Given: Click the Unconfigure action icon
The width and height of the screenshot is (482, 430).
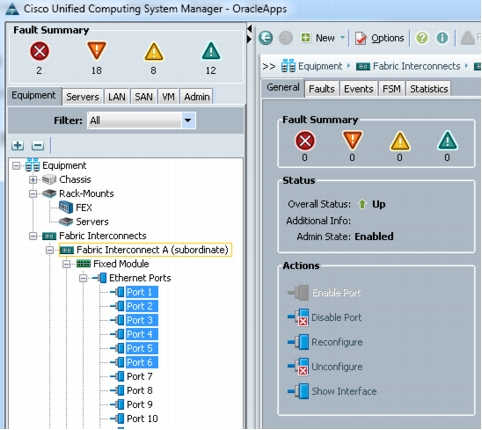Looking at the screenshot, I should click(x=299, y=366).
